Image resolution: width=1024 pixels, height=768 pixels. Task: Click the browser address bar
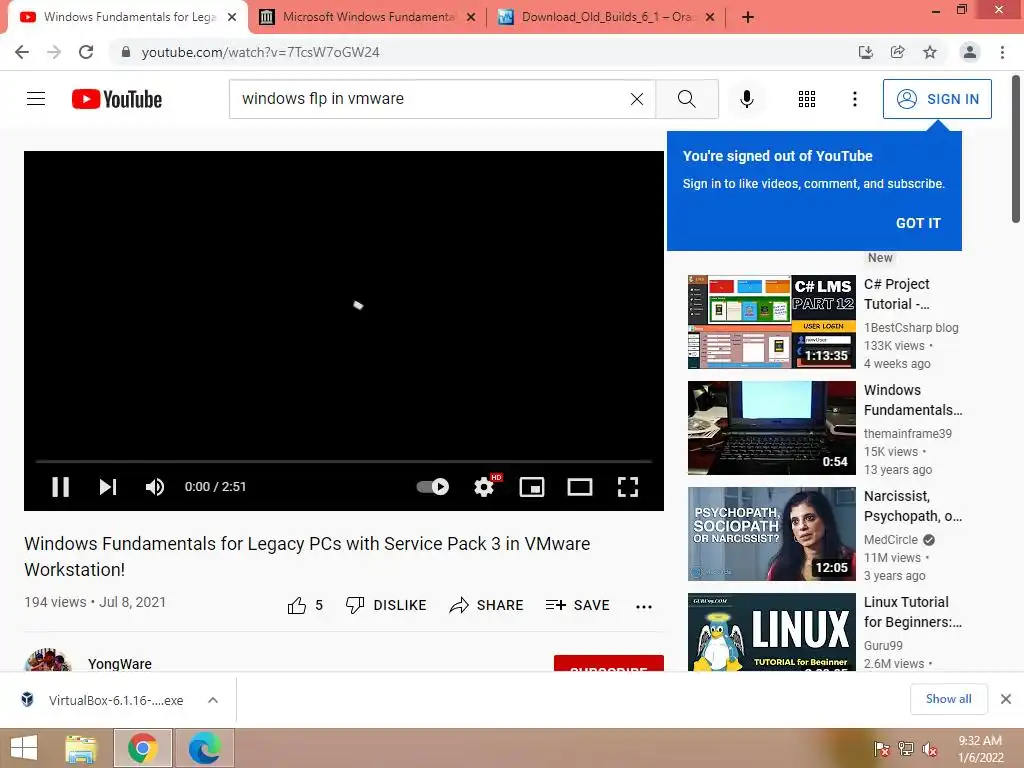click(483, 52)
